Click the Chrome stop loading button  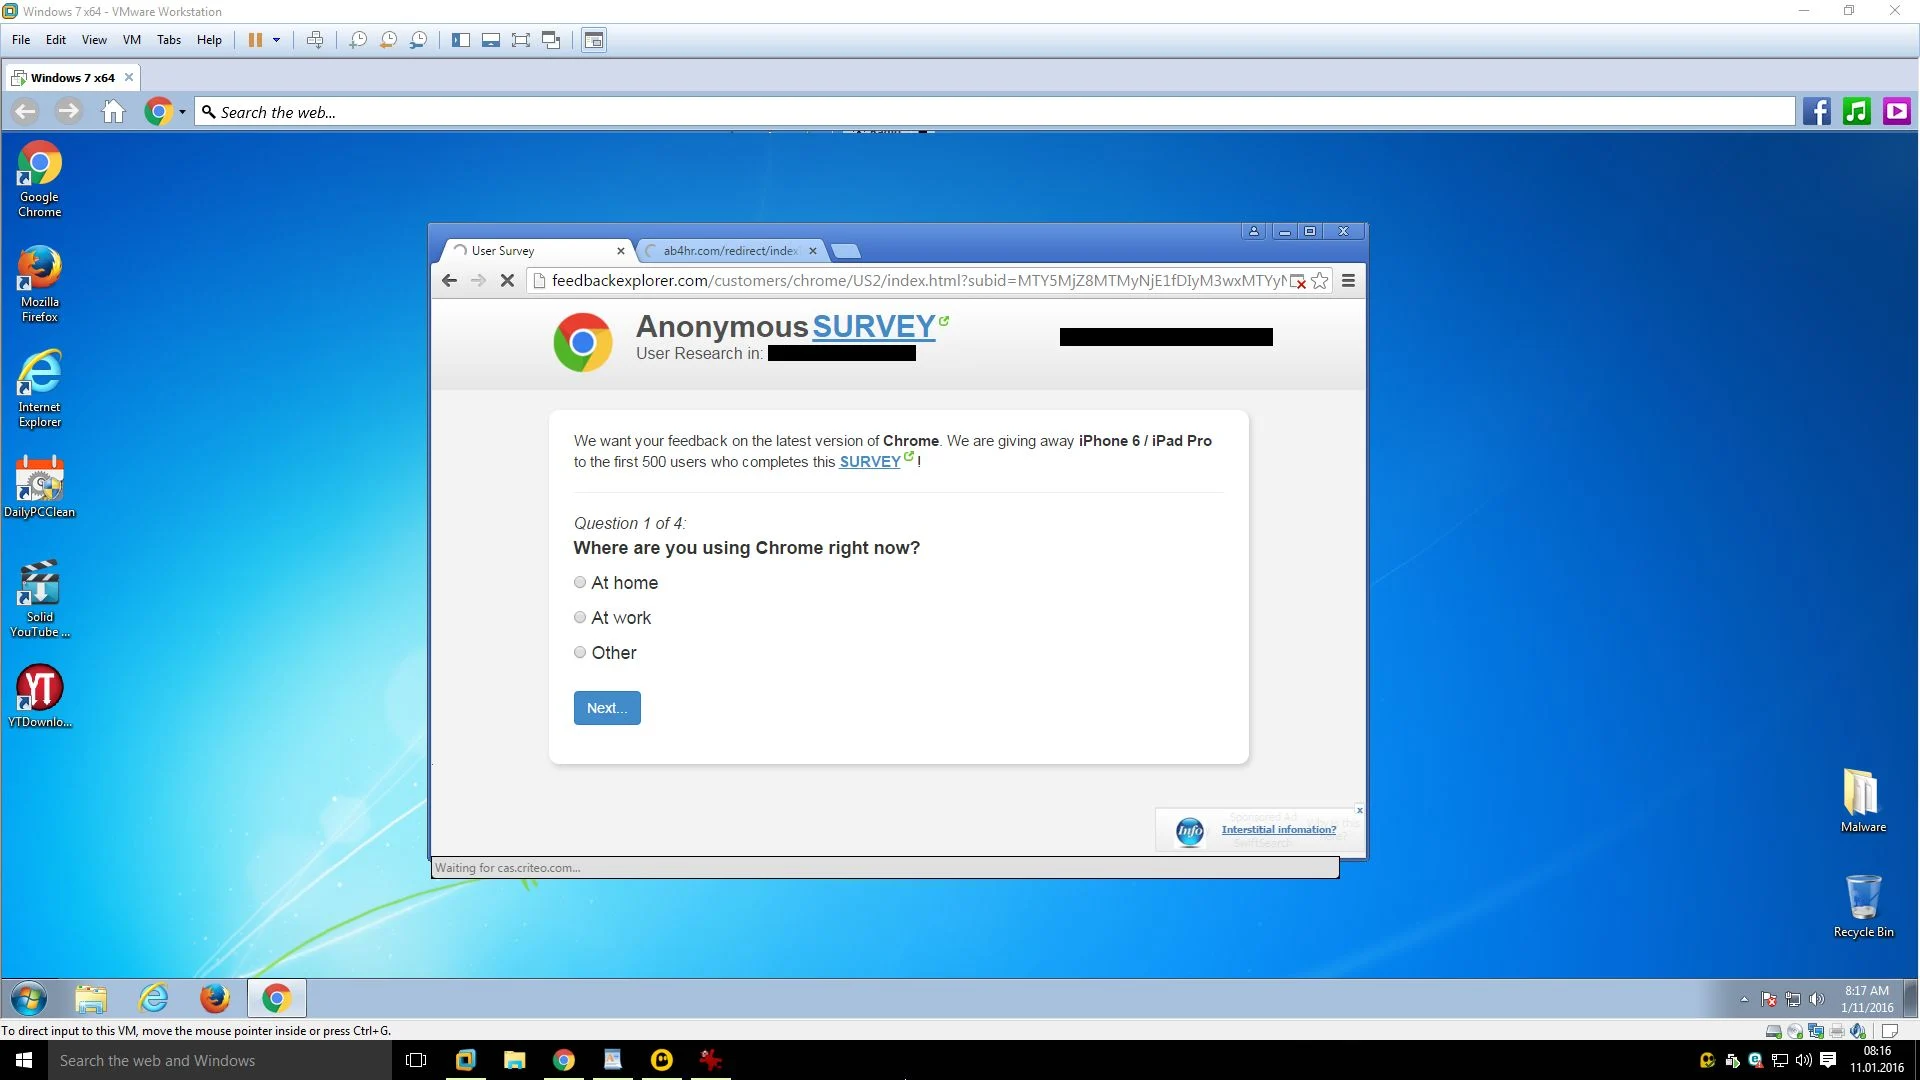pyautogui.click(x=507, y=281)
